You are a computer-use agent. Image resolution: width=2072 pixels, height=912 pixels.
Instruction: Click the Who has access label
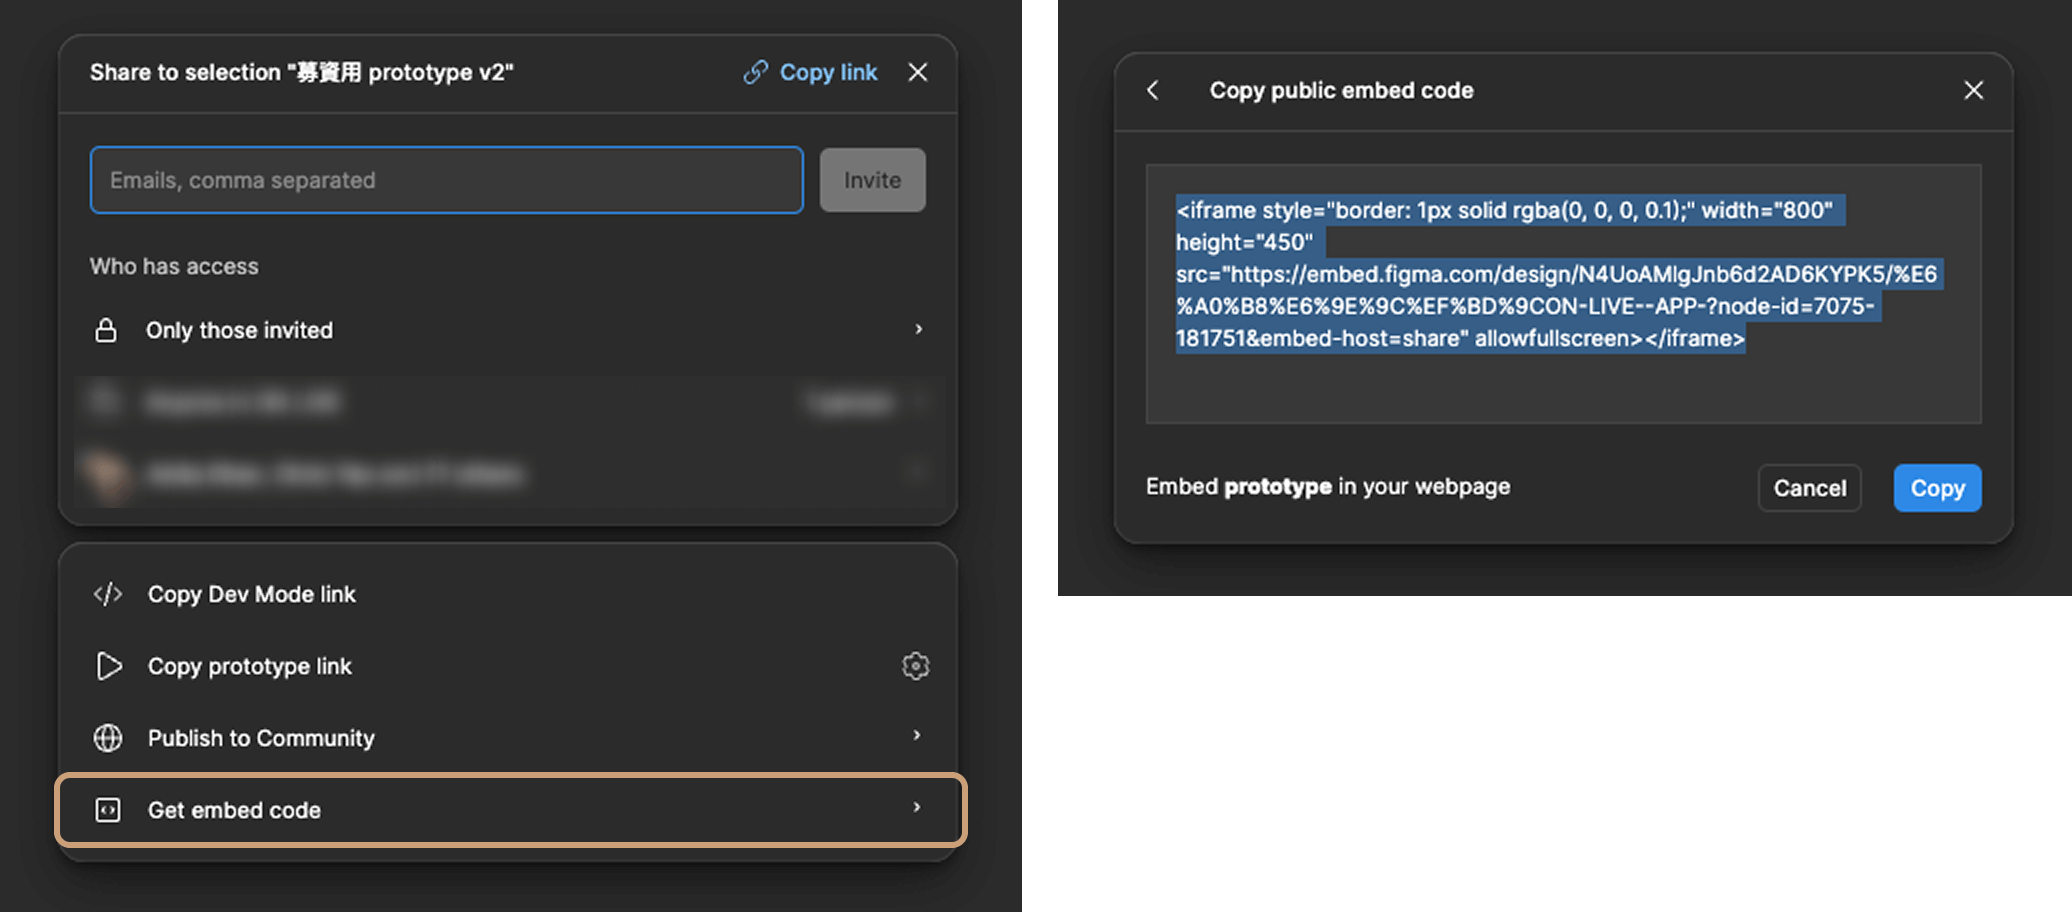point(174,266)
